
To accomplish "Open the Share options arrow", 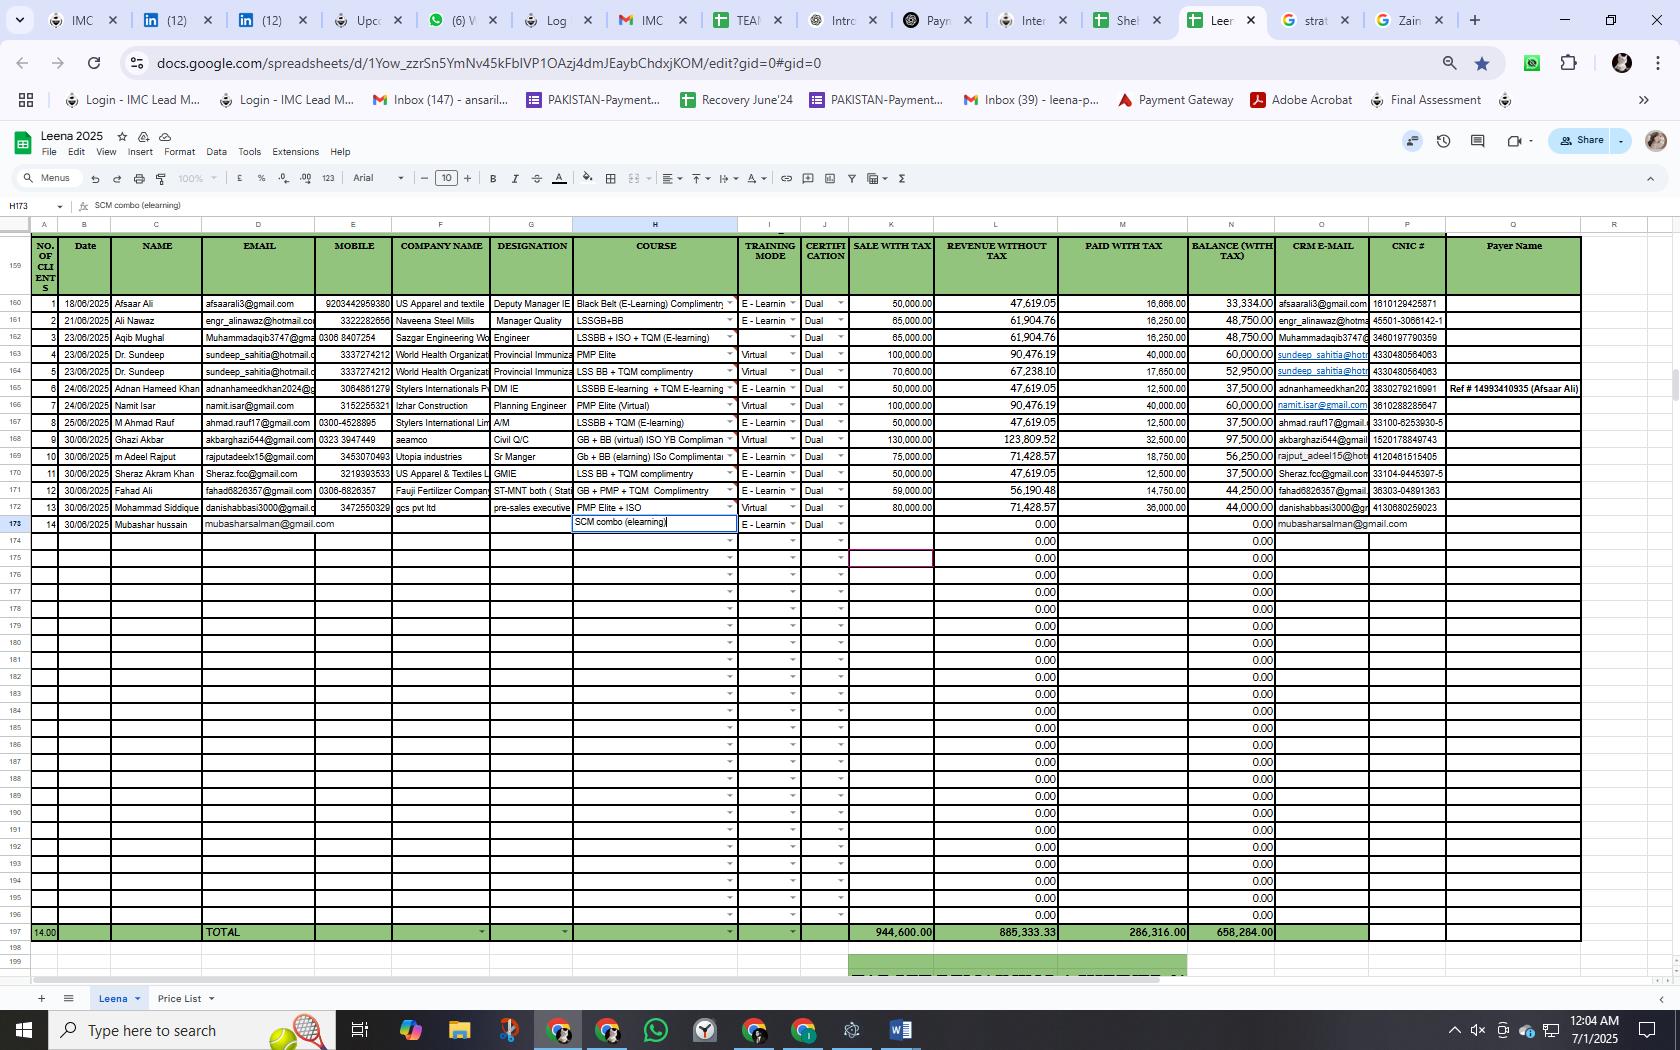I will [1621, 141].
